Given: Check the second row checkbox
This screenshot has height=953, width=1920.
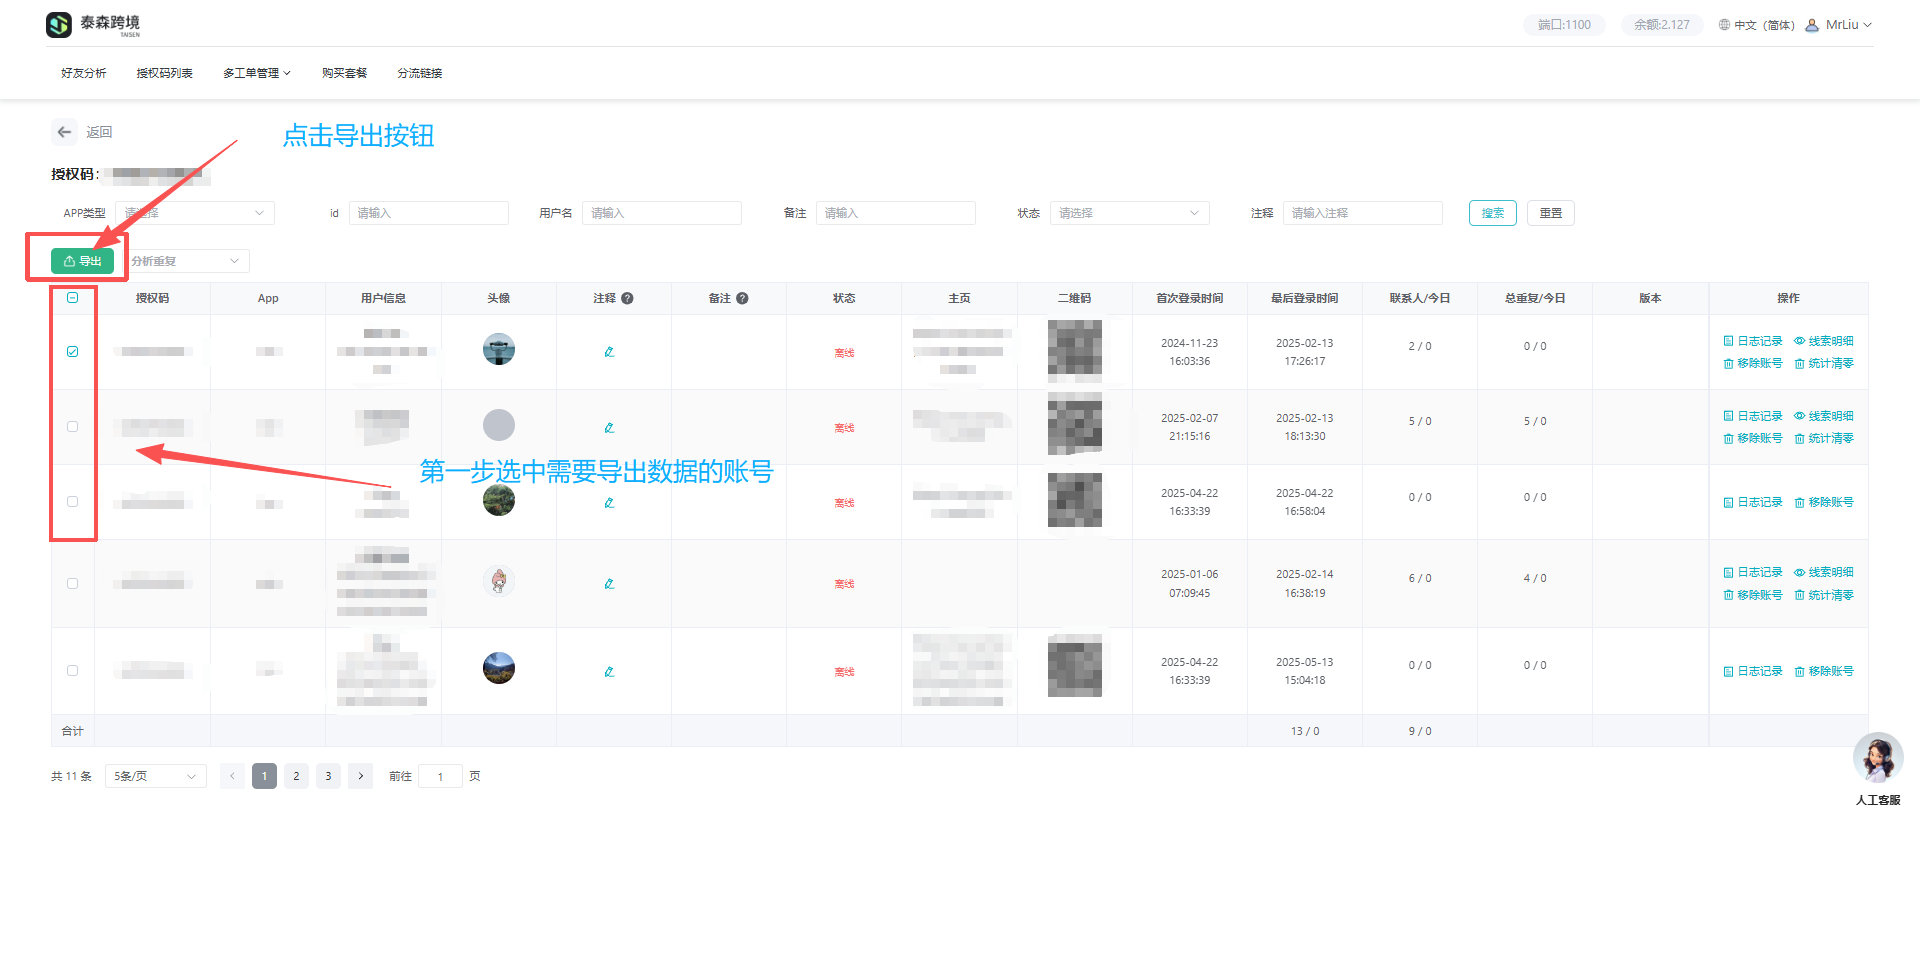Looking at the screenshot, I should click(73, 427).
